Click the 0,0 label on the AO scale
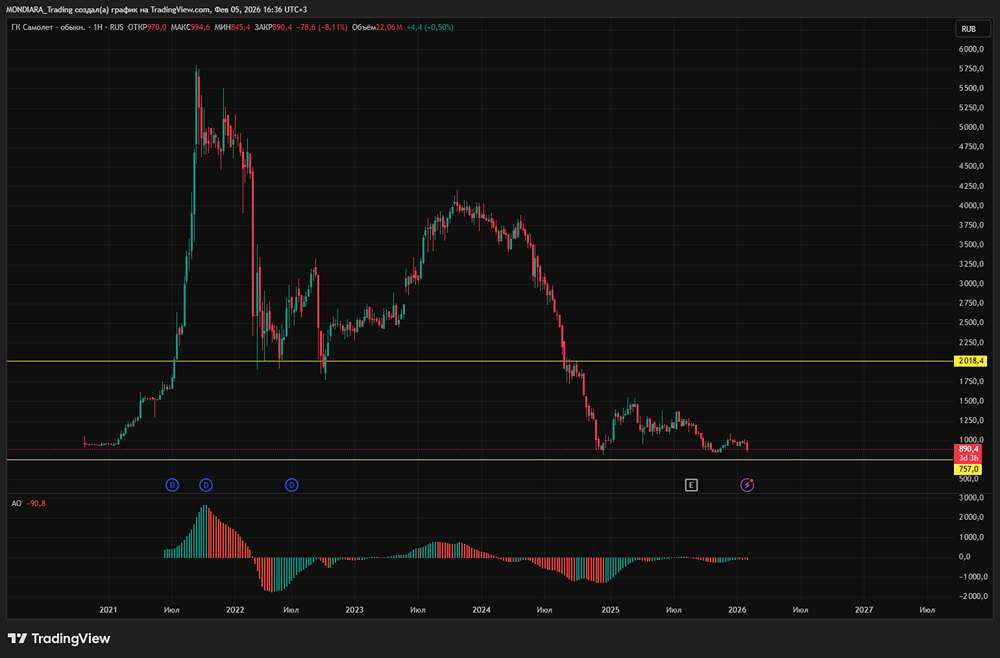 [x=964, y=557]
